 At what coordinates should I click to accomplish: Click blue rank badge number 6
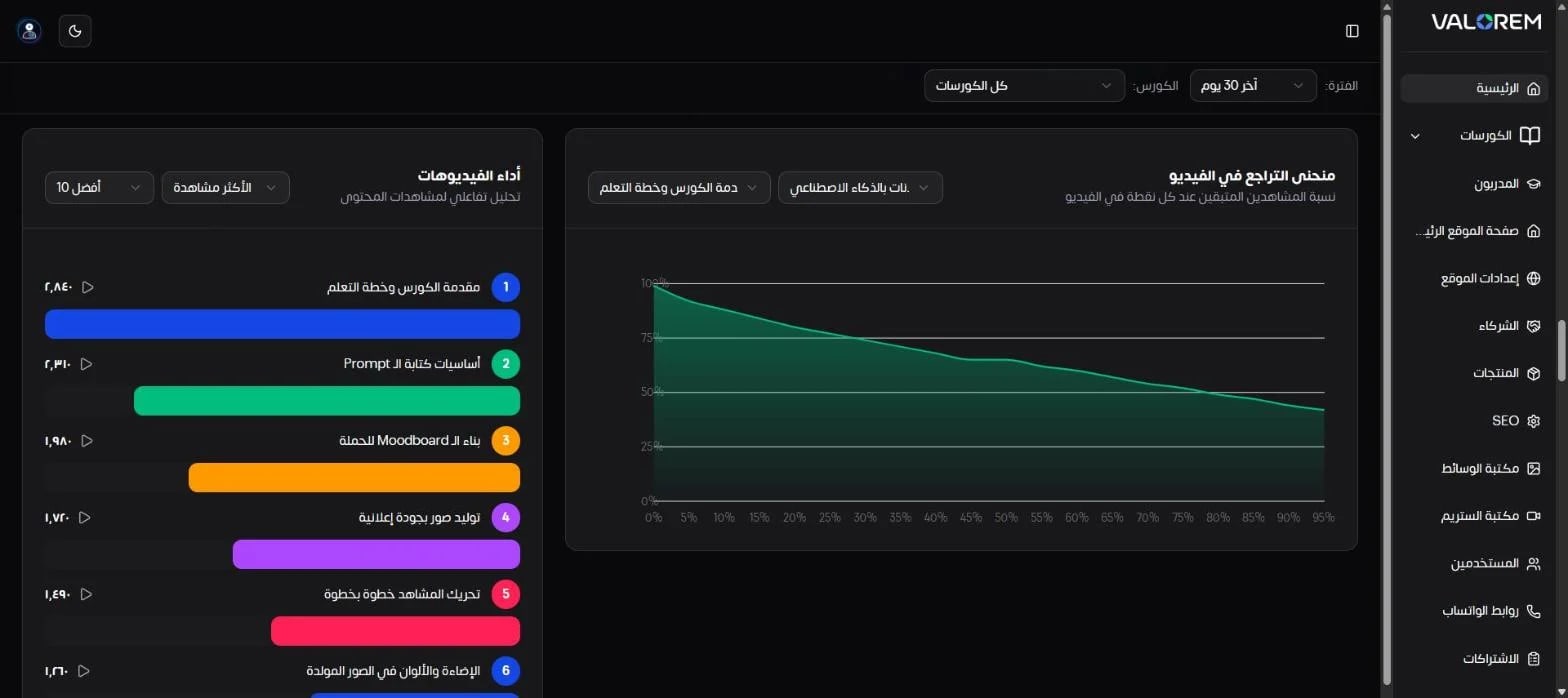coord(506,671)
